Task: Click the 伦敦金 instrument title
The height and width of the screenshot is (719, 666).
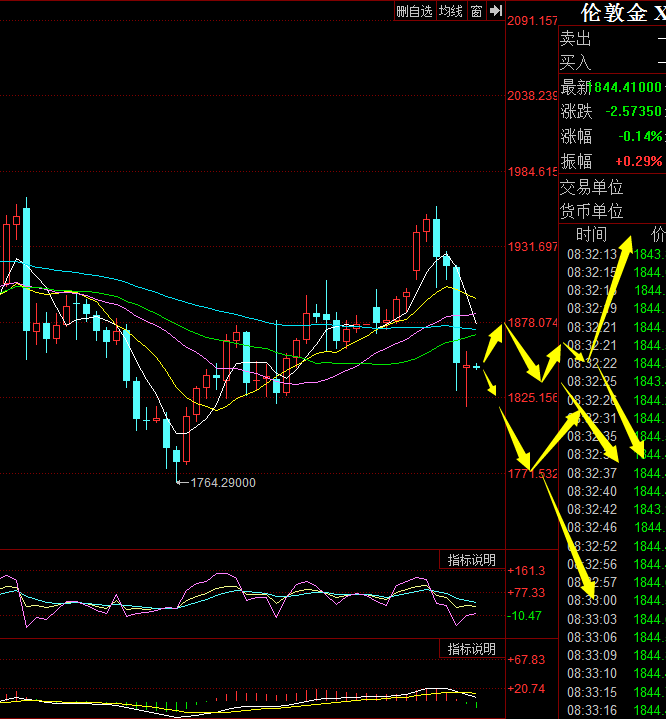Action: [616, 13]
